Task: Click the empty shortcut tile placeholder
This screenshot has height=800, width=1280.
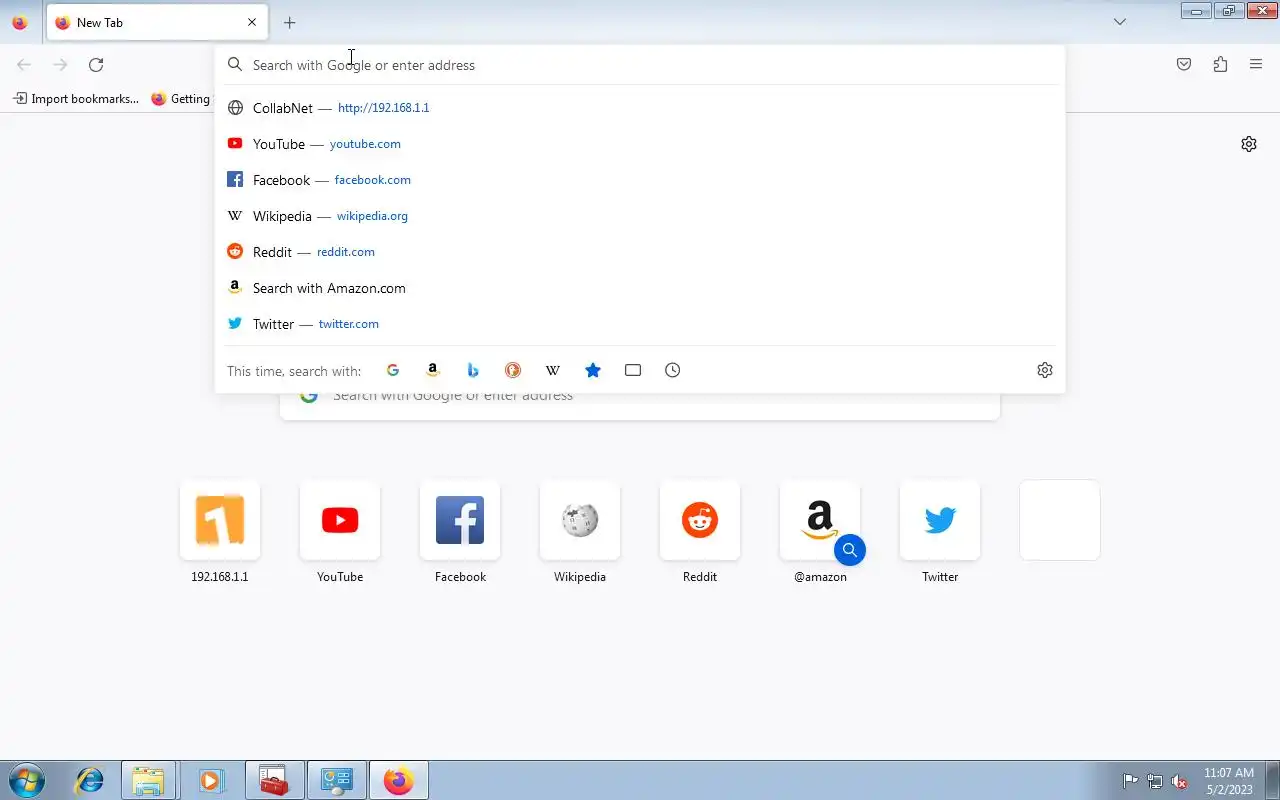Action: 1060,520
